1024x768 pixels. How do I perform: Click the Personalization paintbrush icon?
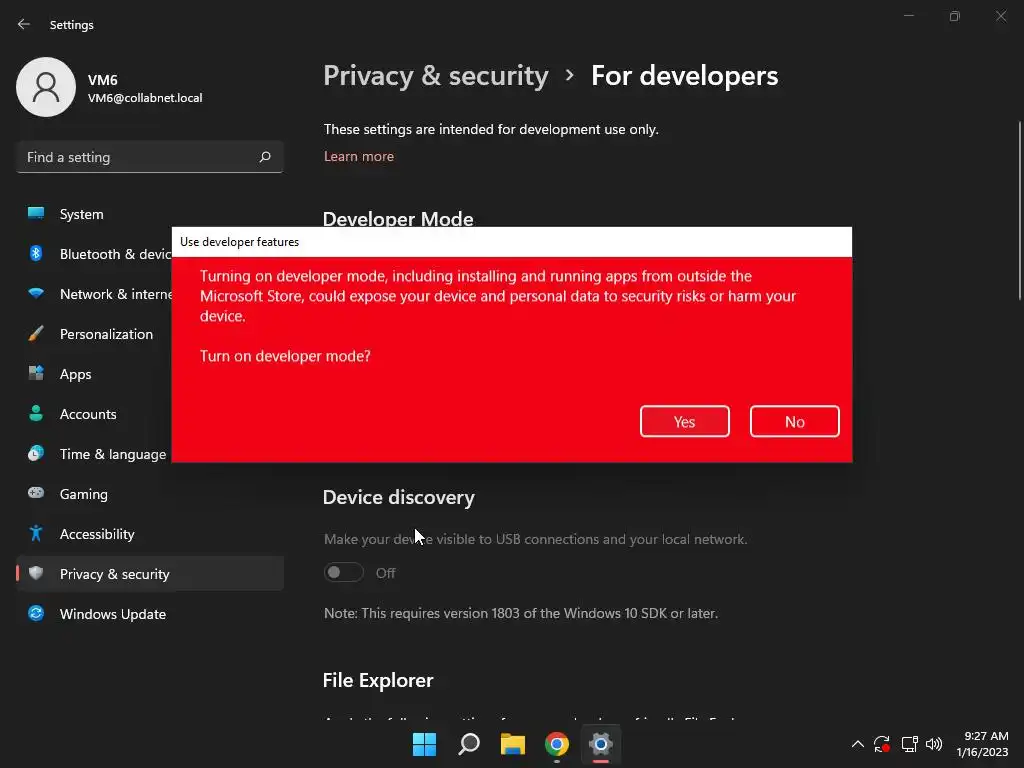click(36, 334)
